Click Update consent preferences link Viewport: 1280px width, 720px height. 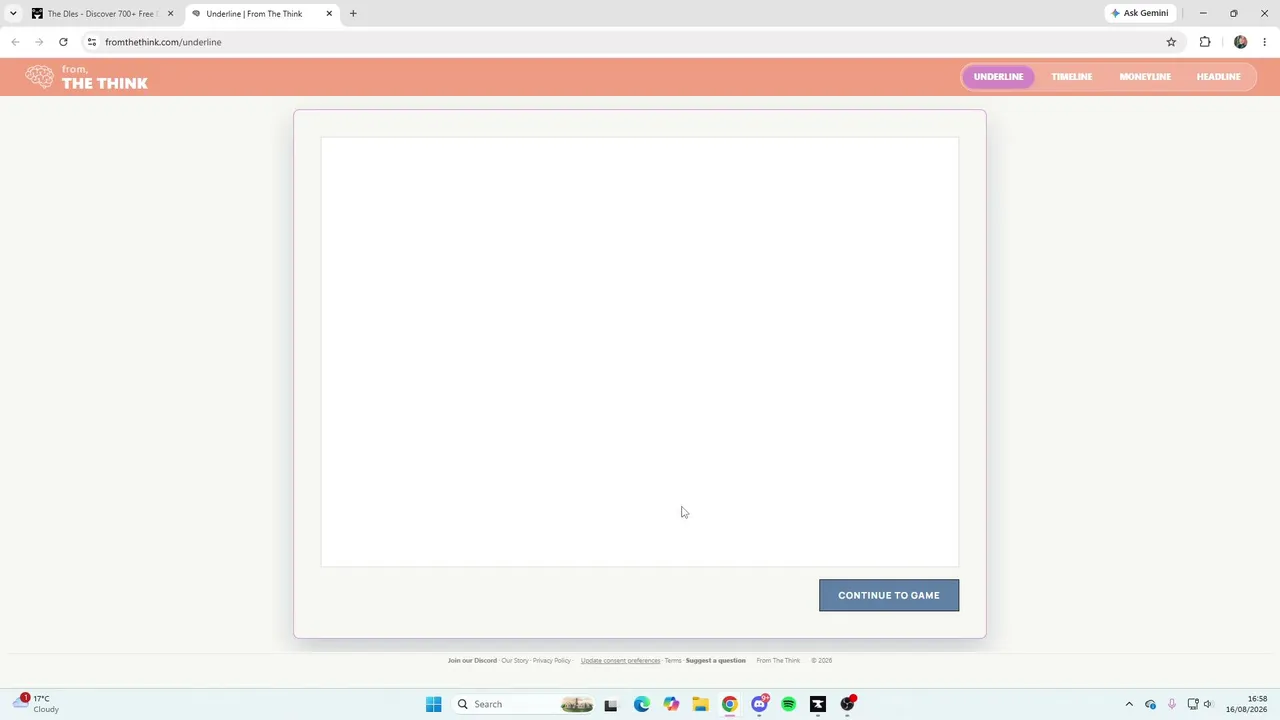pyautogui.click(x=620, y=661)
